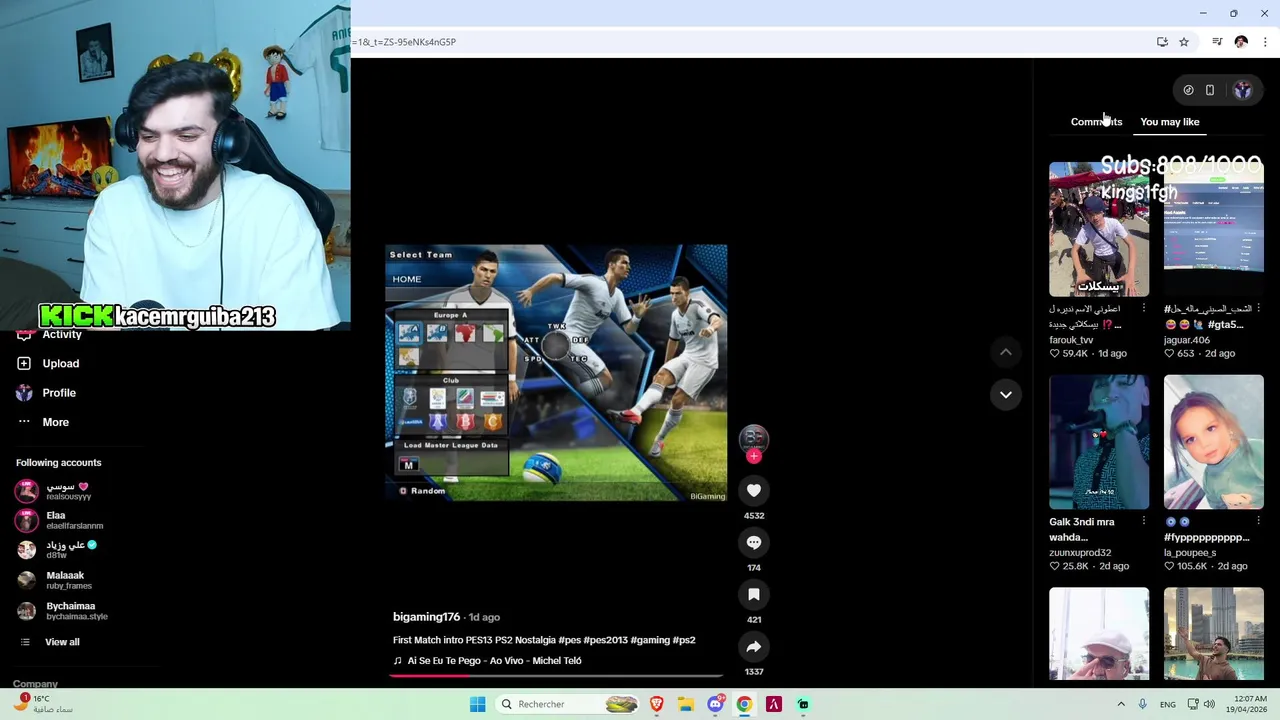The width and height of the screenshot is (1280, 720).
Task: Open the zuunxuprod32 username link
Action: coord(1080,553)
